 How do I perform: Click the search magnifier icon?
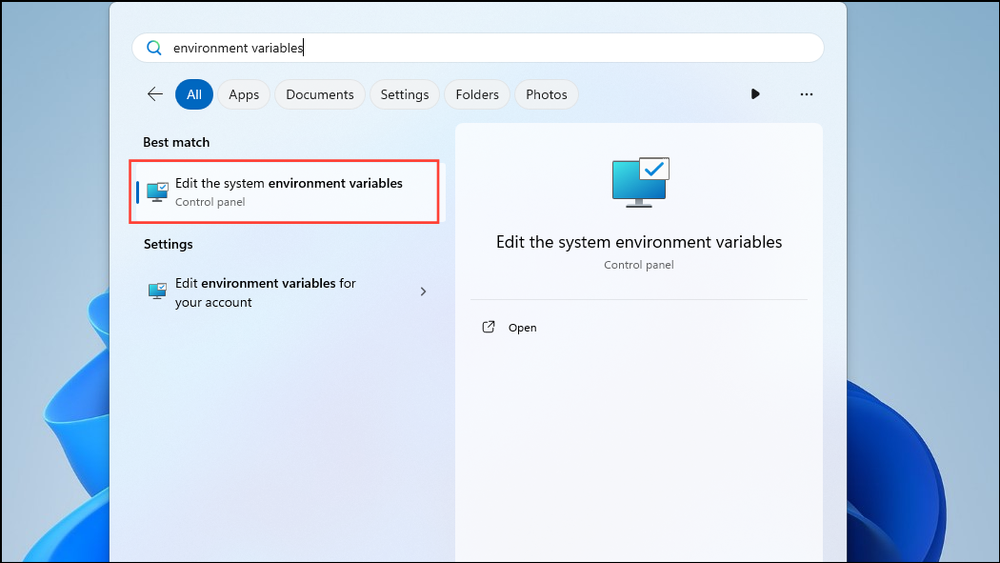click(154, 48)
